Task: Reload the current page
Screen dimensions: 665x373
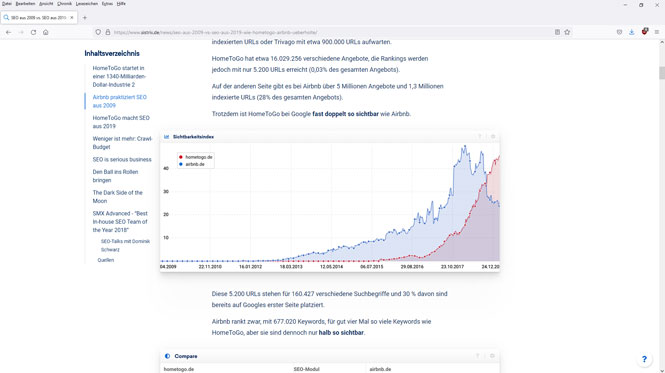Action: point(33,32)
